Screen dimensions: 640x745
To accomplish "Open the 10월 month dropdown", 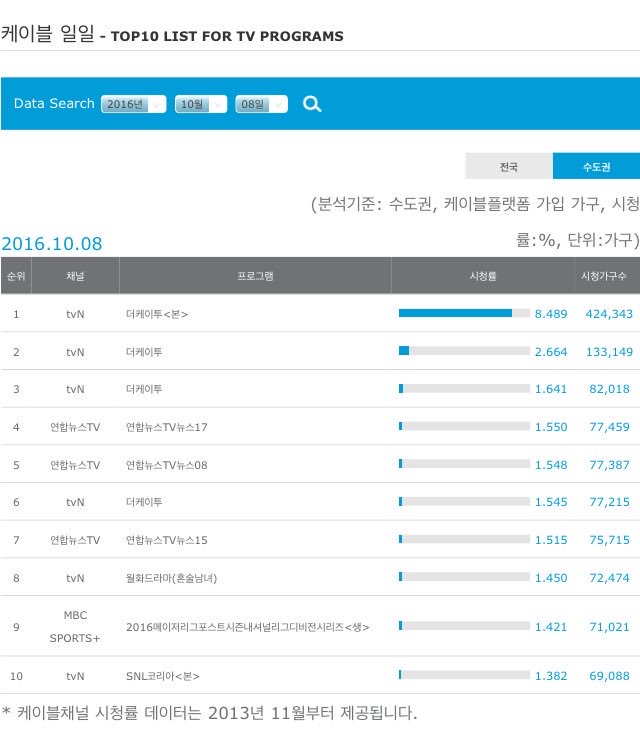I will 201,104.
